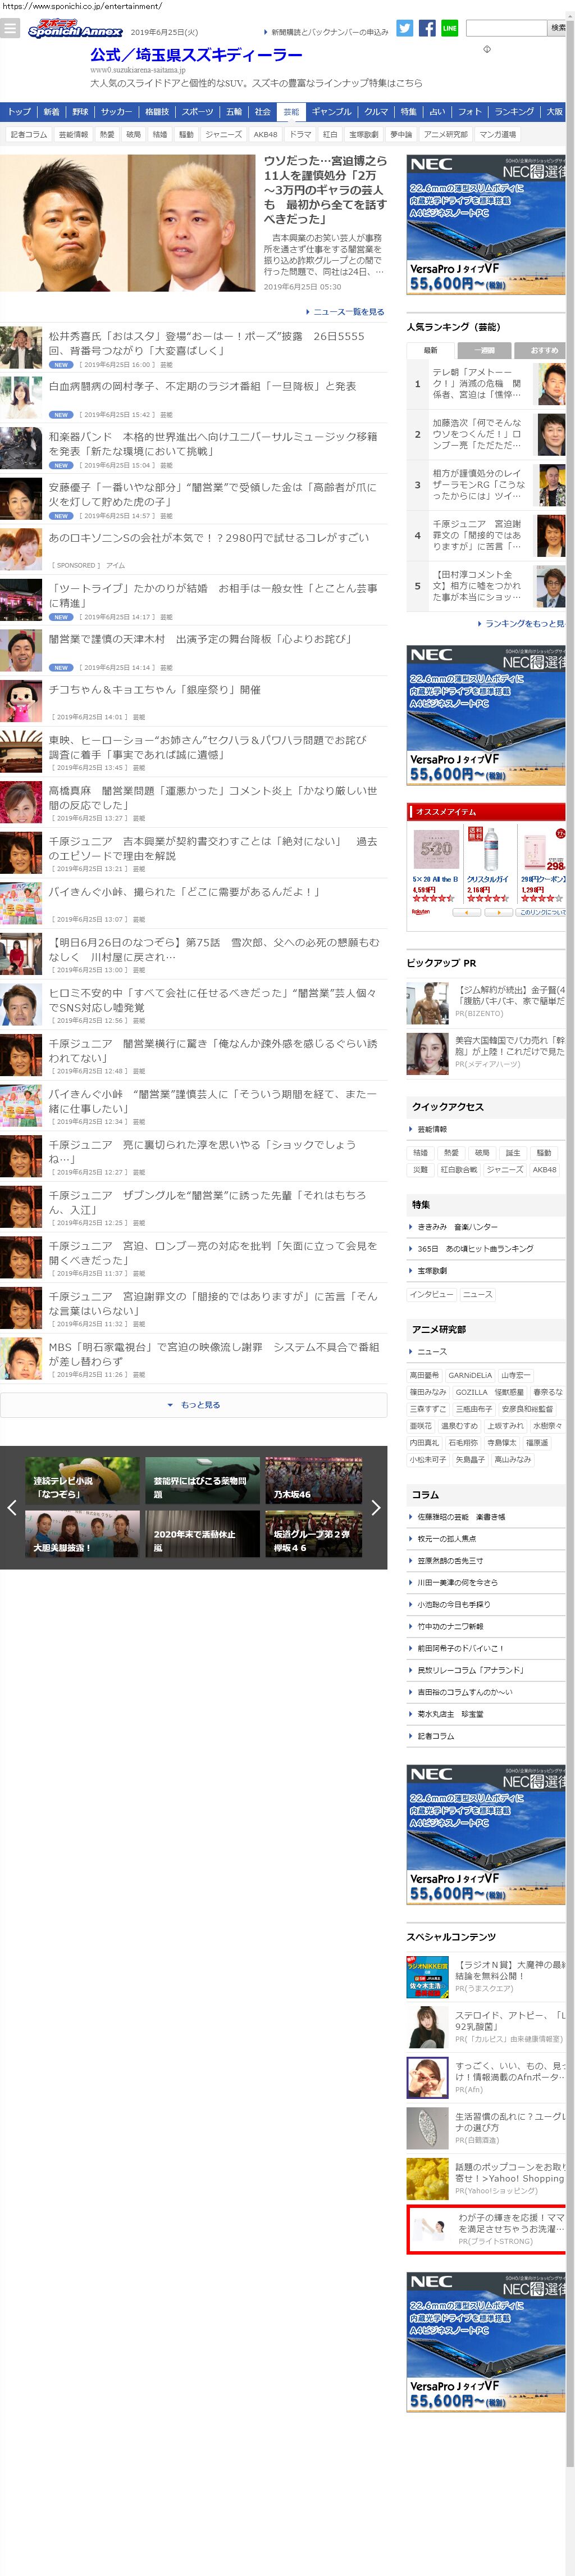
Task: Click the Sponichi Annex logo
Action: [75, 30]
